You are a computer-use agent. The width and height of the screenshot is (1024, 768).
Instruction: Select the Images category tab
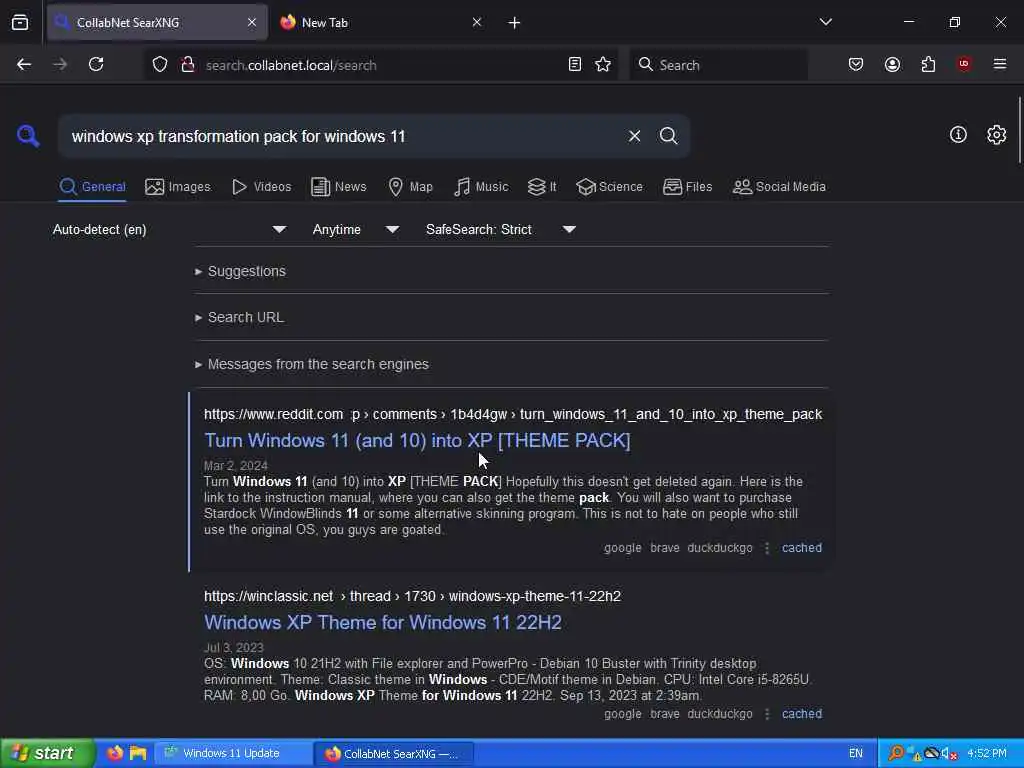pos(178,187)
